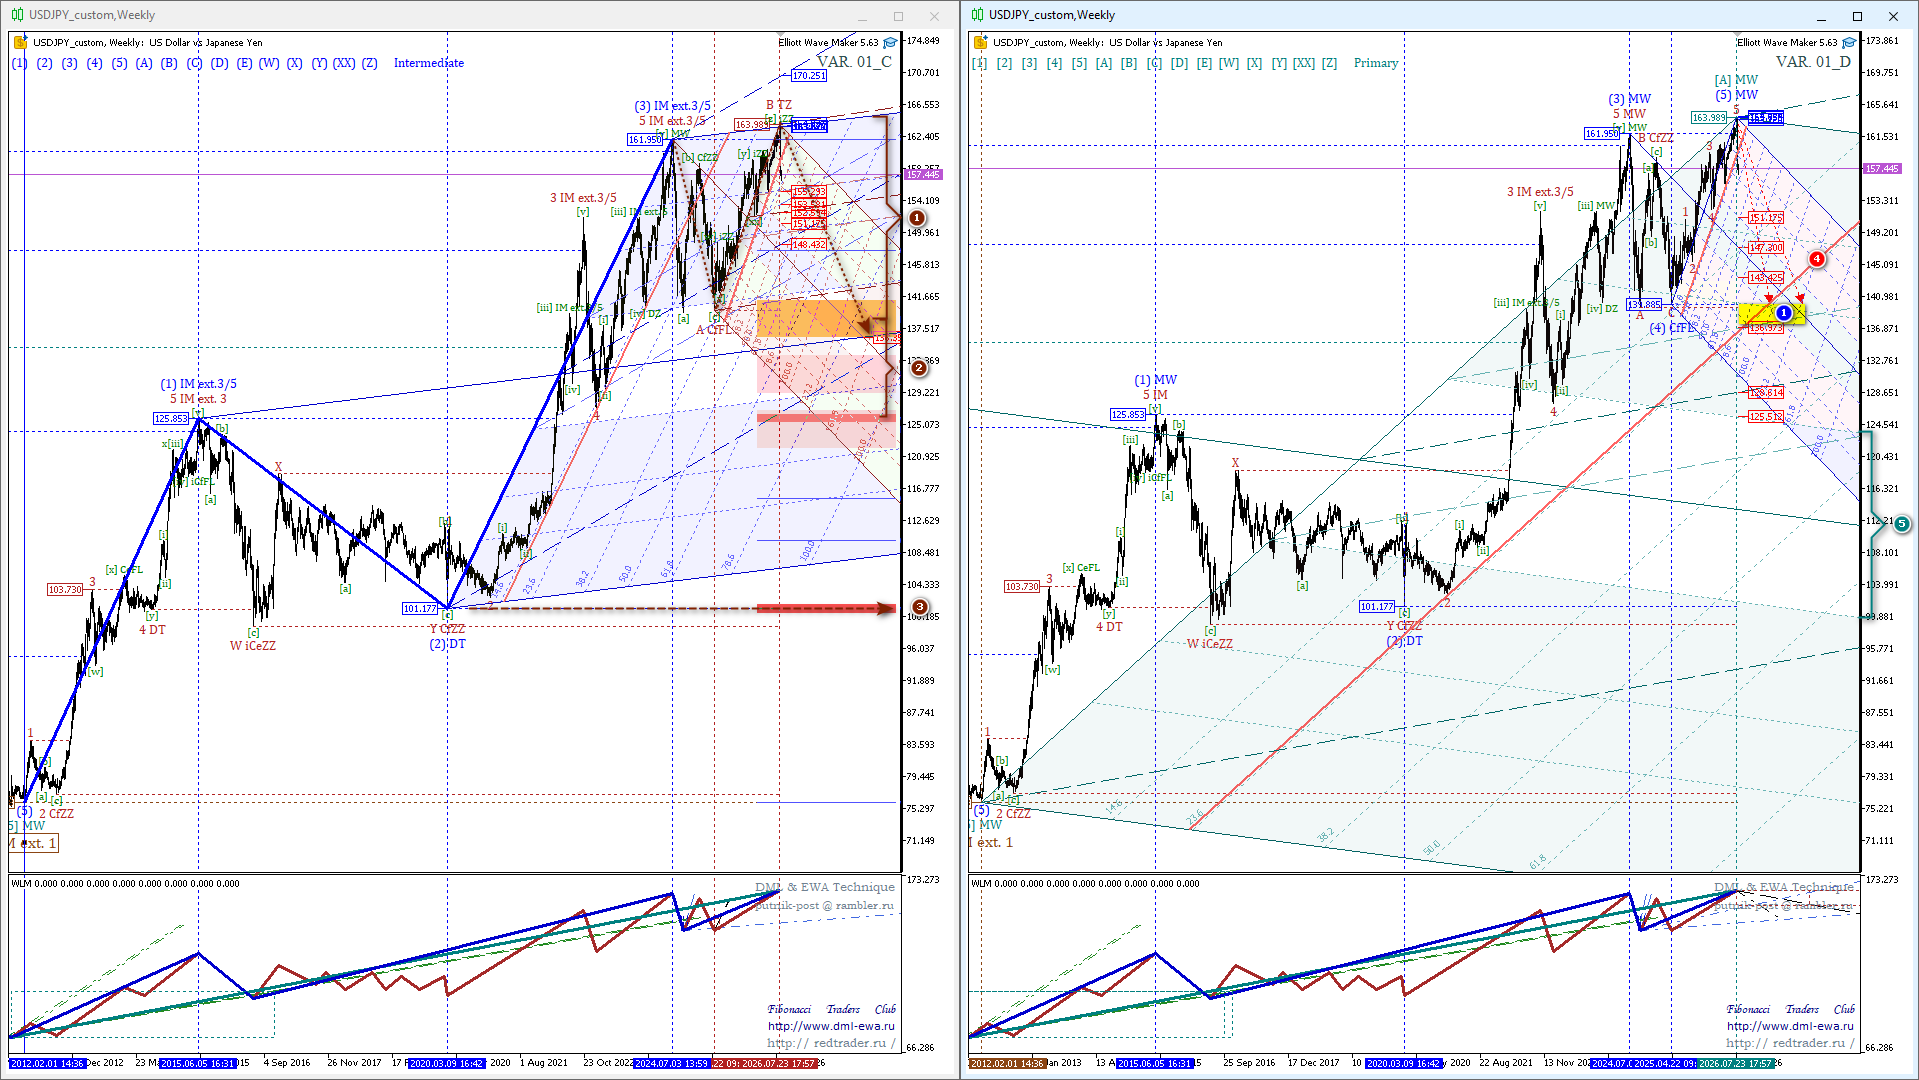Click the left chart's dollar symbol icon
The width and height of the screenshot is (1919, 1080).
point(20,43)
